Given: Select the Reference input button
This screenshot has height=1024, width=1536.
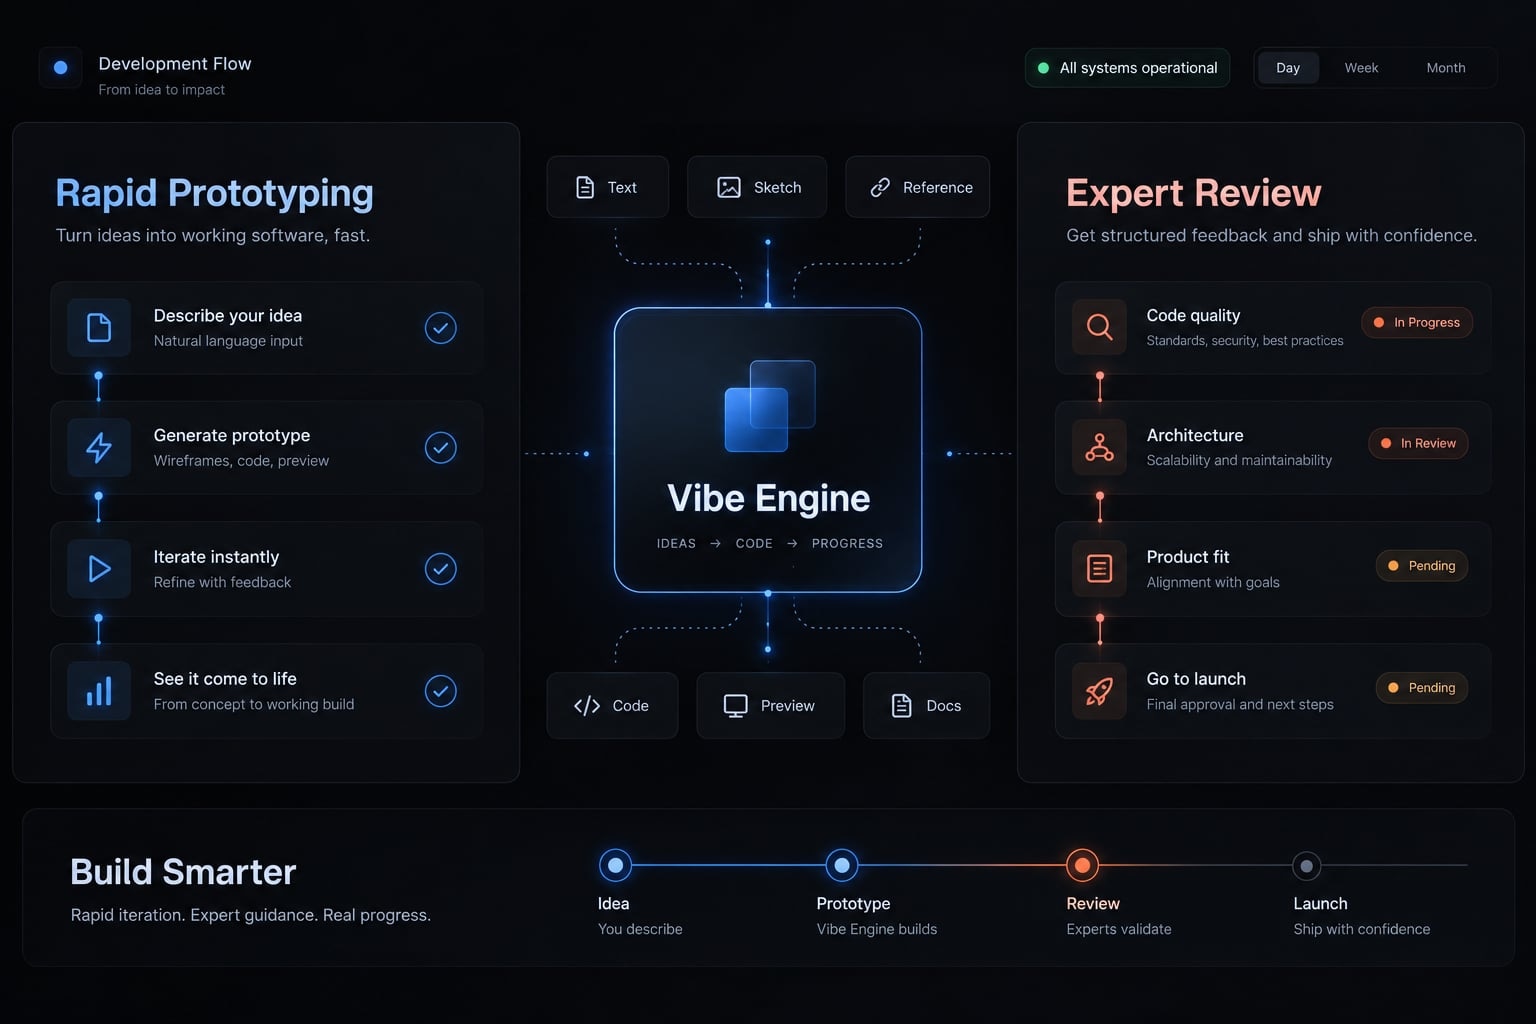Looking at the screenshot, I should coord(918,187).
